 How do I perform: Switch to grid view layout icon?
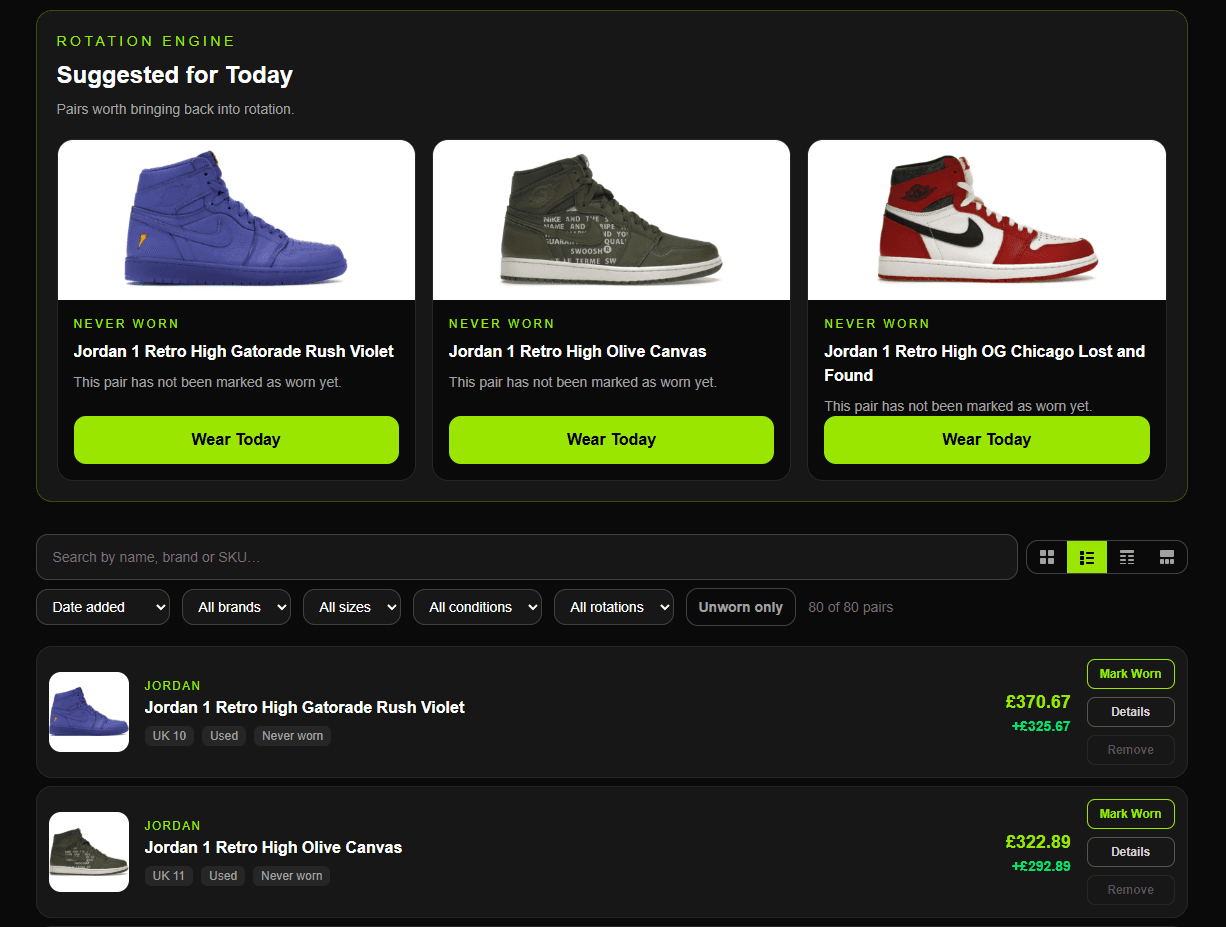pyautogui.click(x=1047, y=557)
